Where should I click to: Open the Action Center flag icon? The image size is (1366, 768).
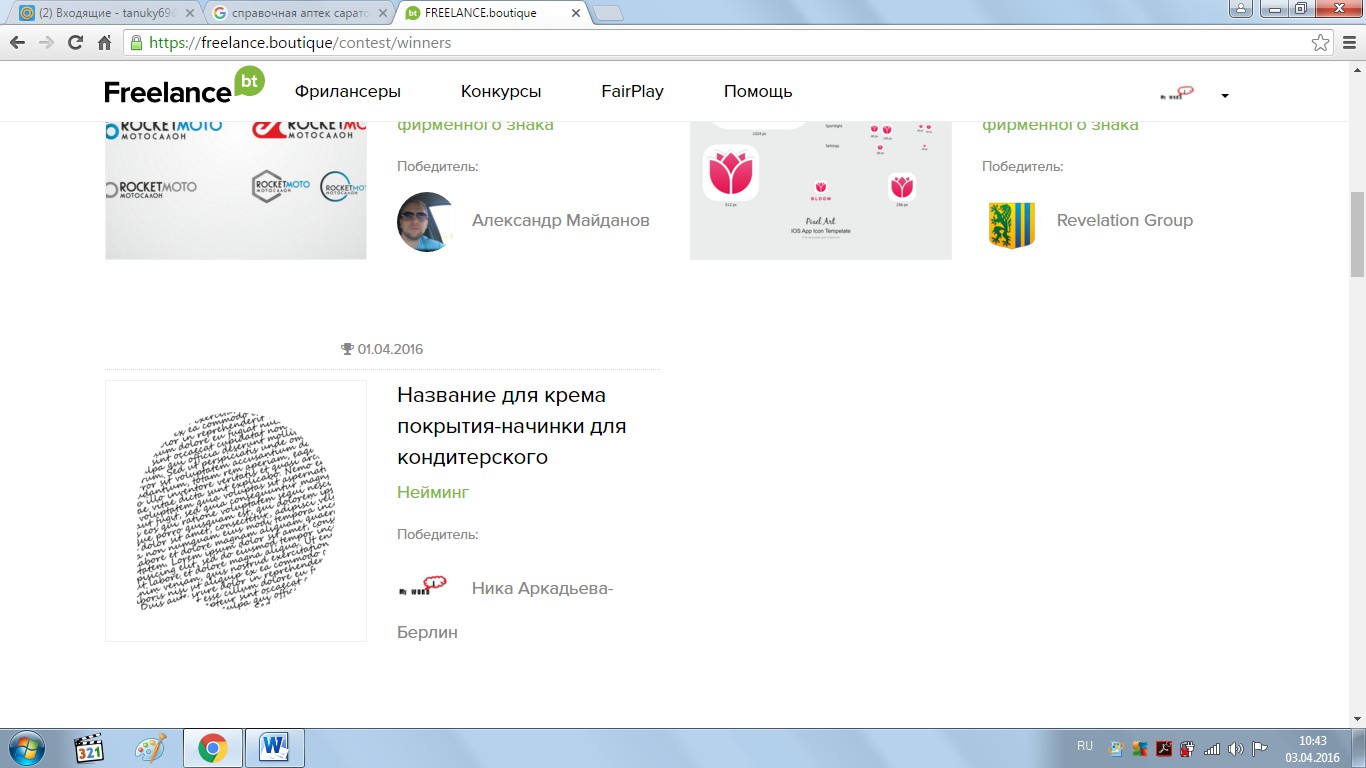1260,748
